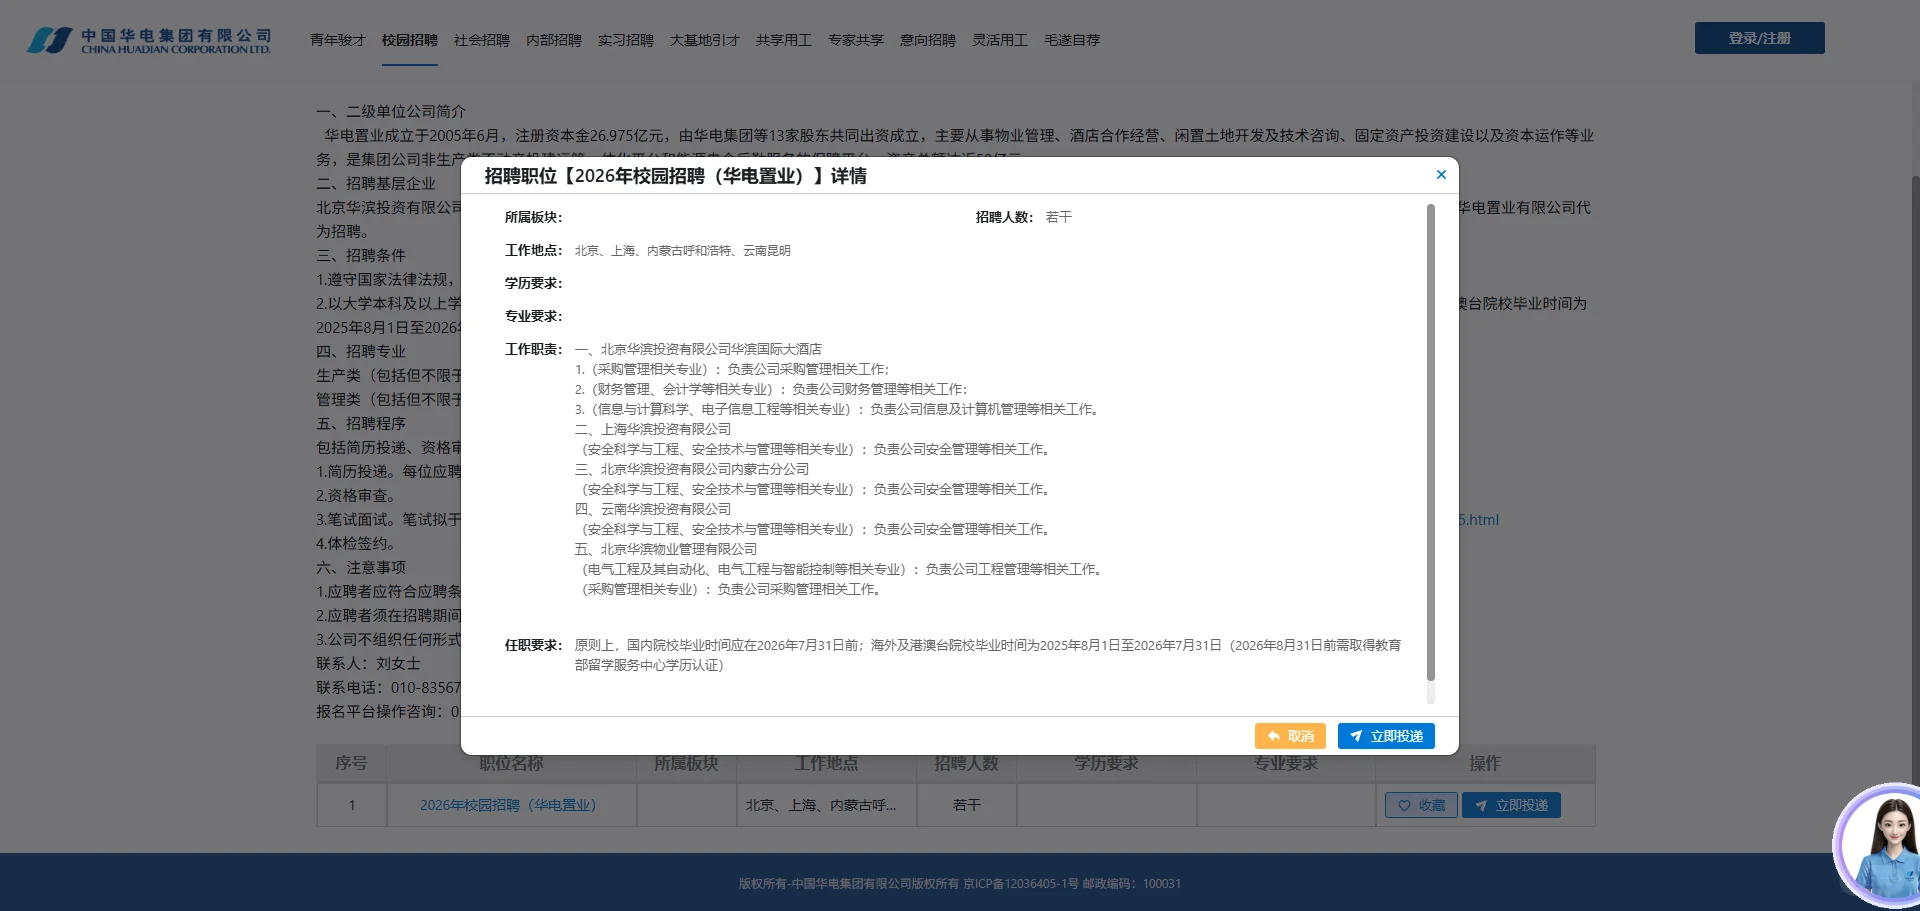
Task: Click 取消 to cancel the application
Action: [x=1292, y=736]
